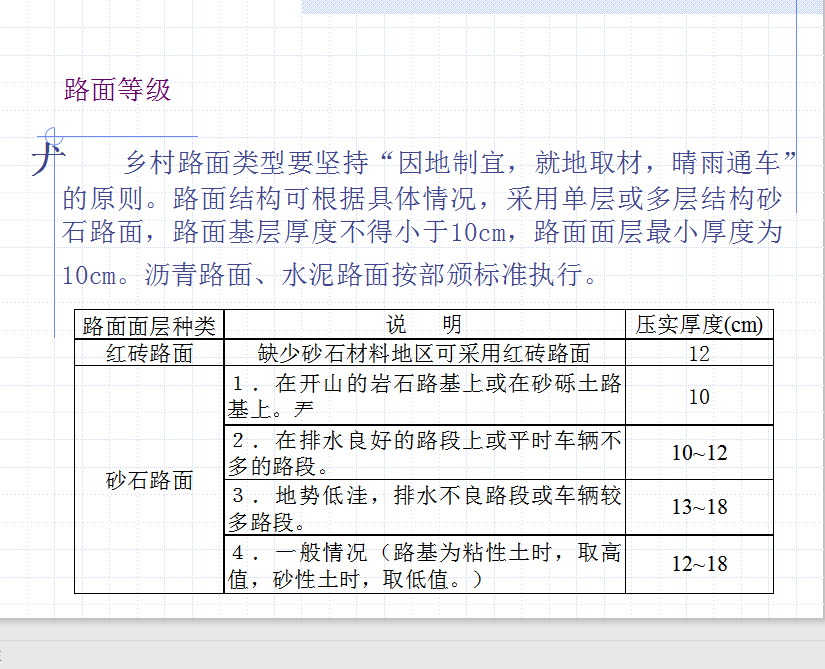Image resolution: width=825 pixels, height=669 pixels.
Task: Click the line starting 的原则。路面结构
Action: coord(422,198)
